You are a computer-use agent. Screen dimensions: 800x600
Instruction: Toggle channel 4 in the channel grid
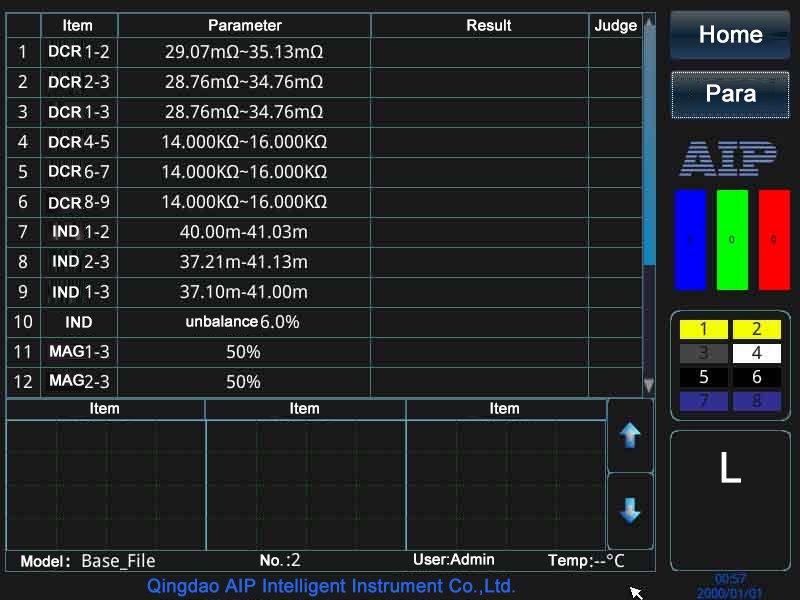(x=756, y=352)
